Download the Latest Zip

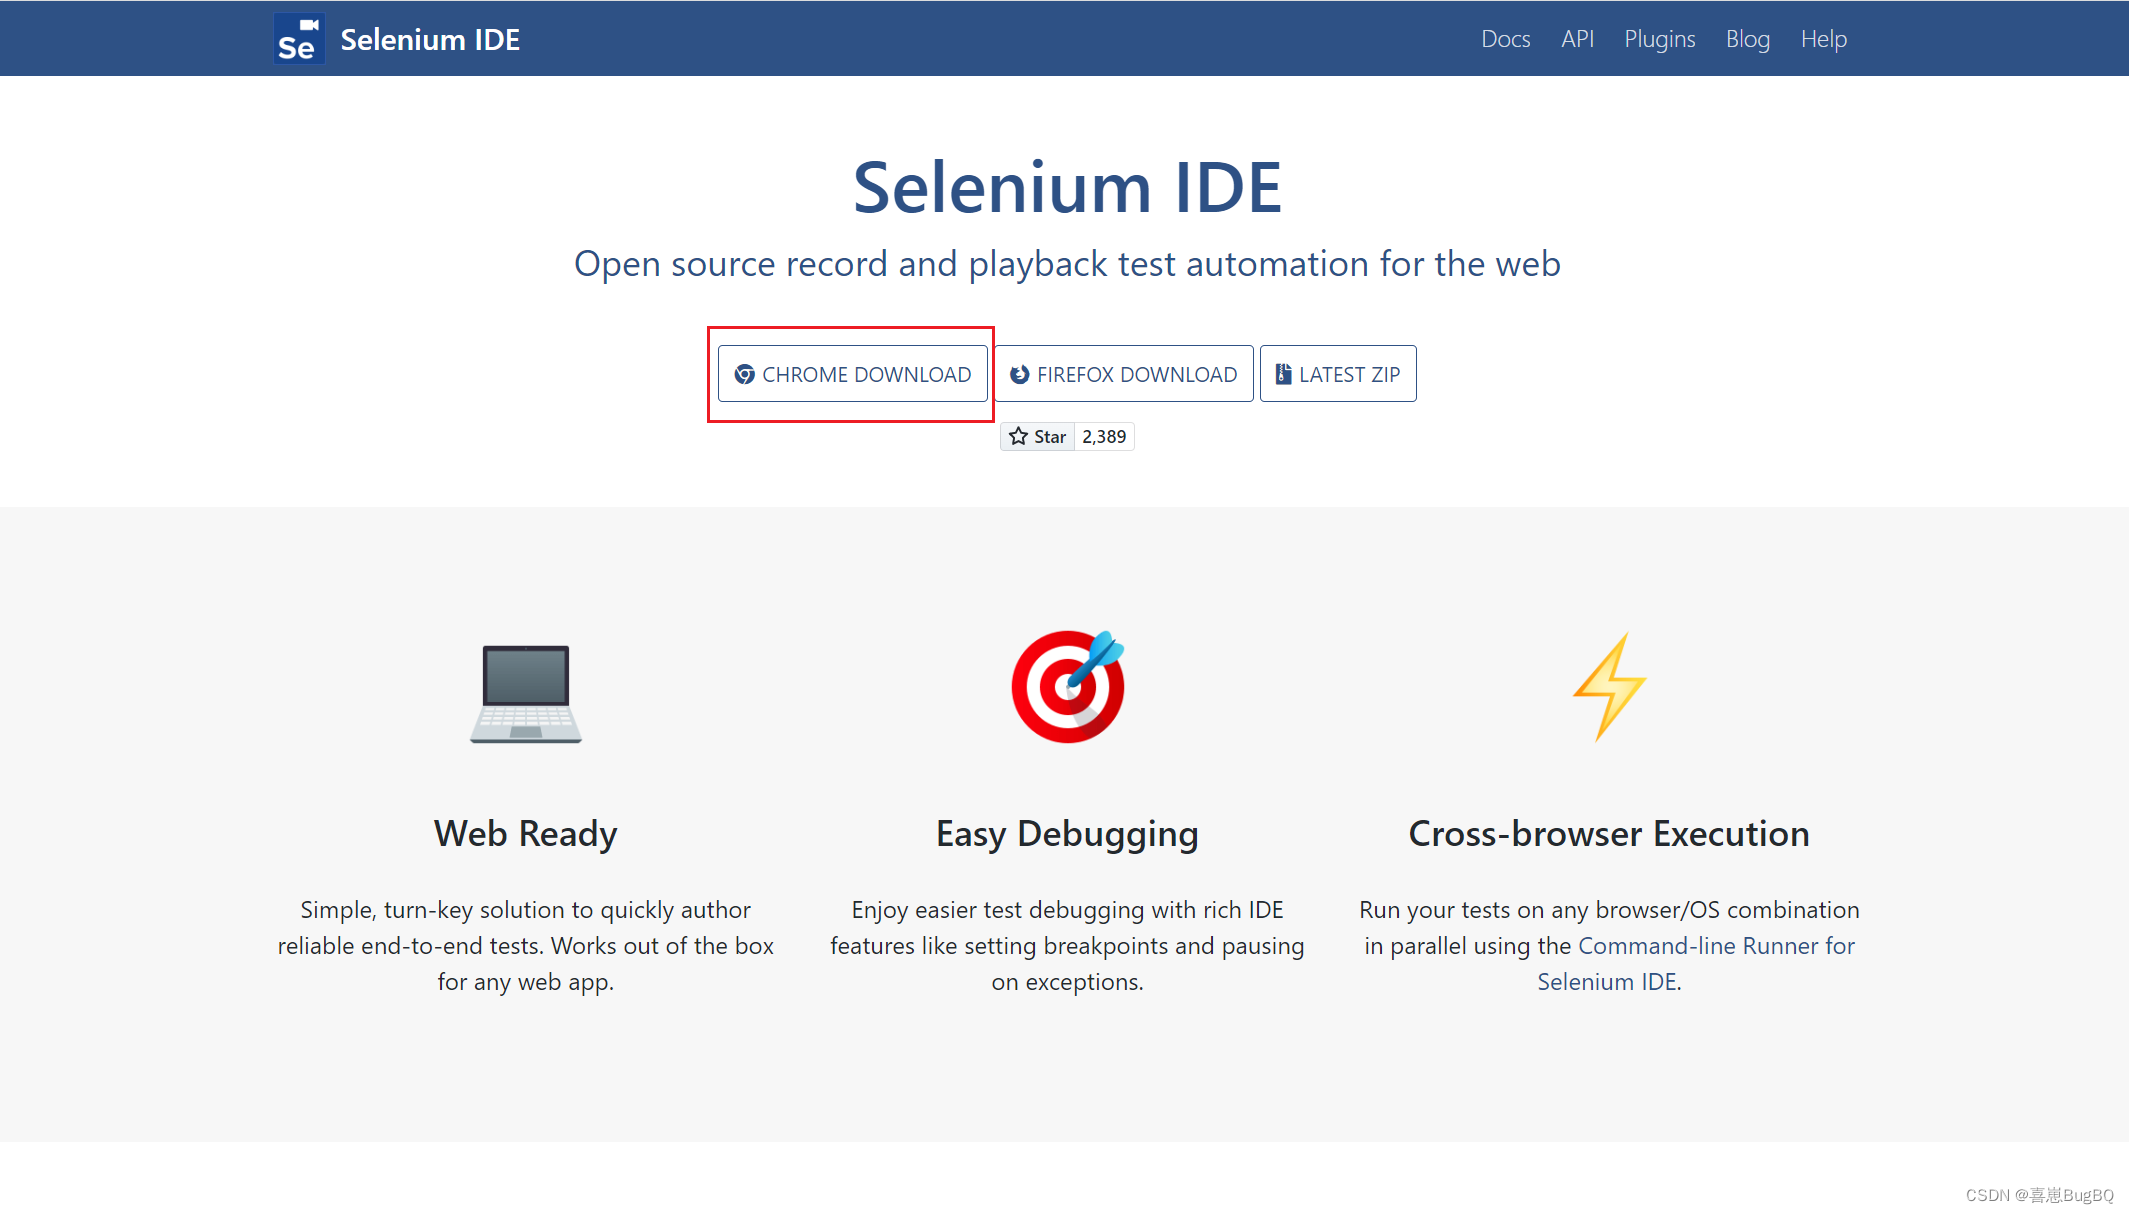coord(1338,374)
